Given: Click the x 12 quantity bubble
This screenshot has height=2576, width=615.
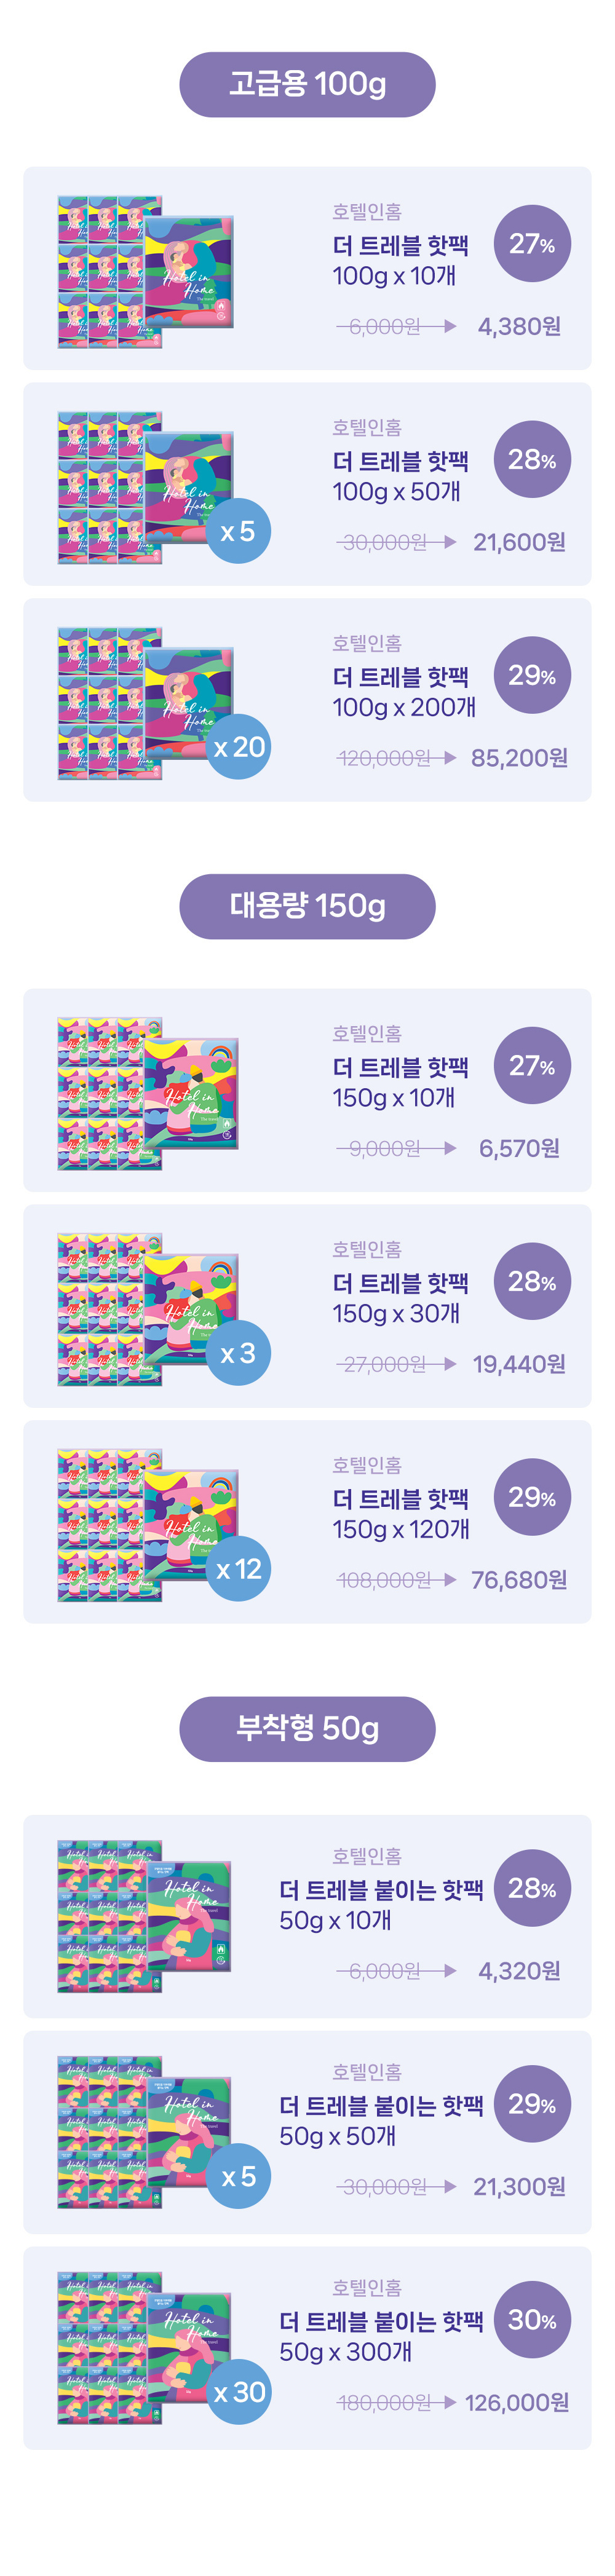Looking at the screenshot, I should tap(238, 1569).
